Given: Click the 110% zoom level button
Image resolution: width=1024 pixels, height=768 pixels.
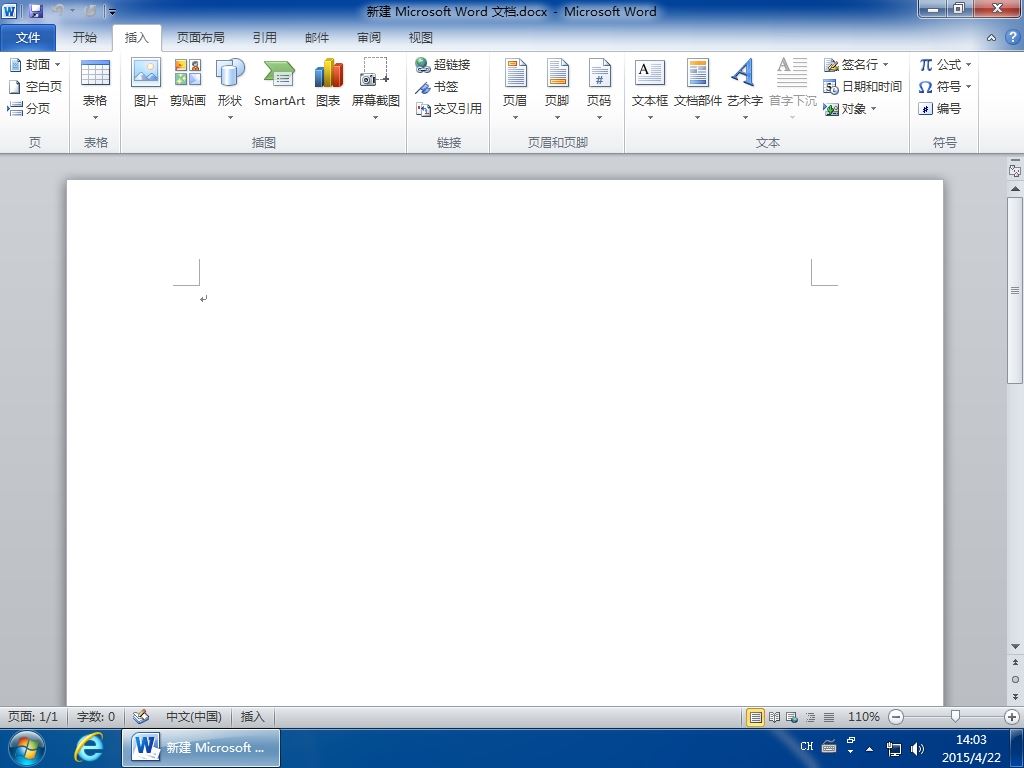Looking at the screenshot, I should click(863, 716).
